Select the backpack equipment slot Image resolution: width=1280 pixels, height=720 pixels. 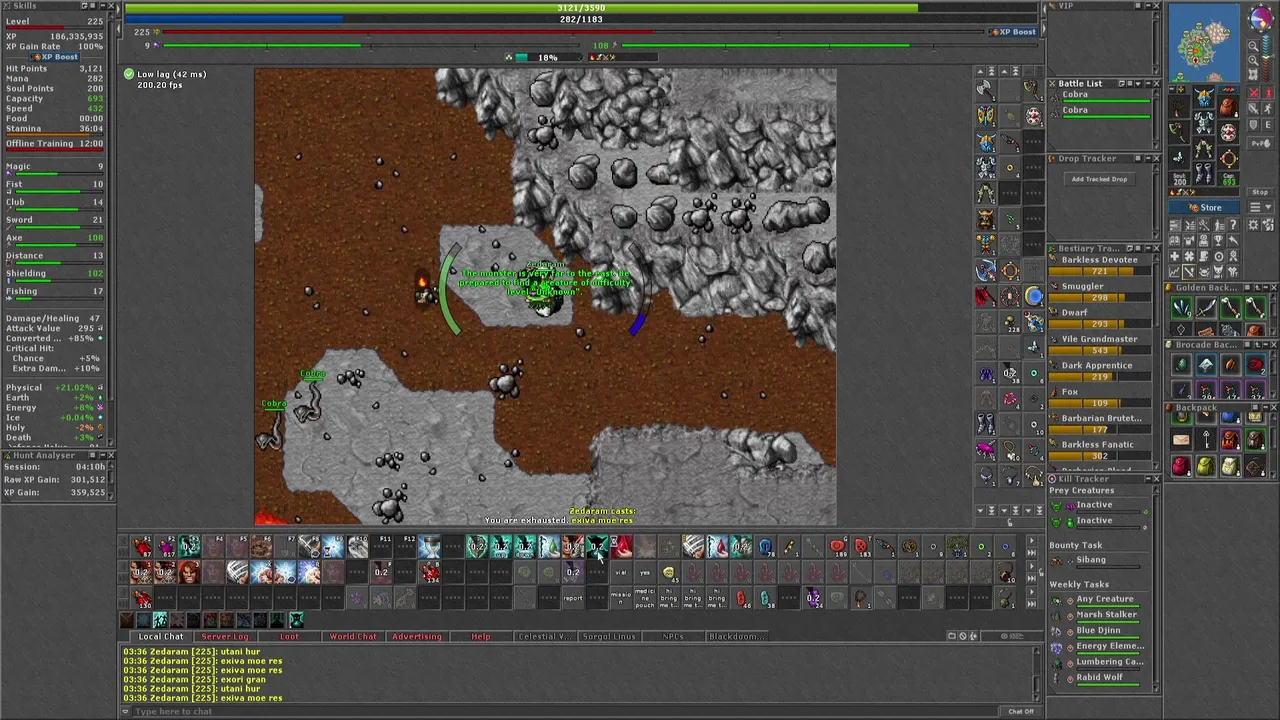coord(1229,107)
